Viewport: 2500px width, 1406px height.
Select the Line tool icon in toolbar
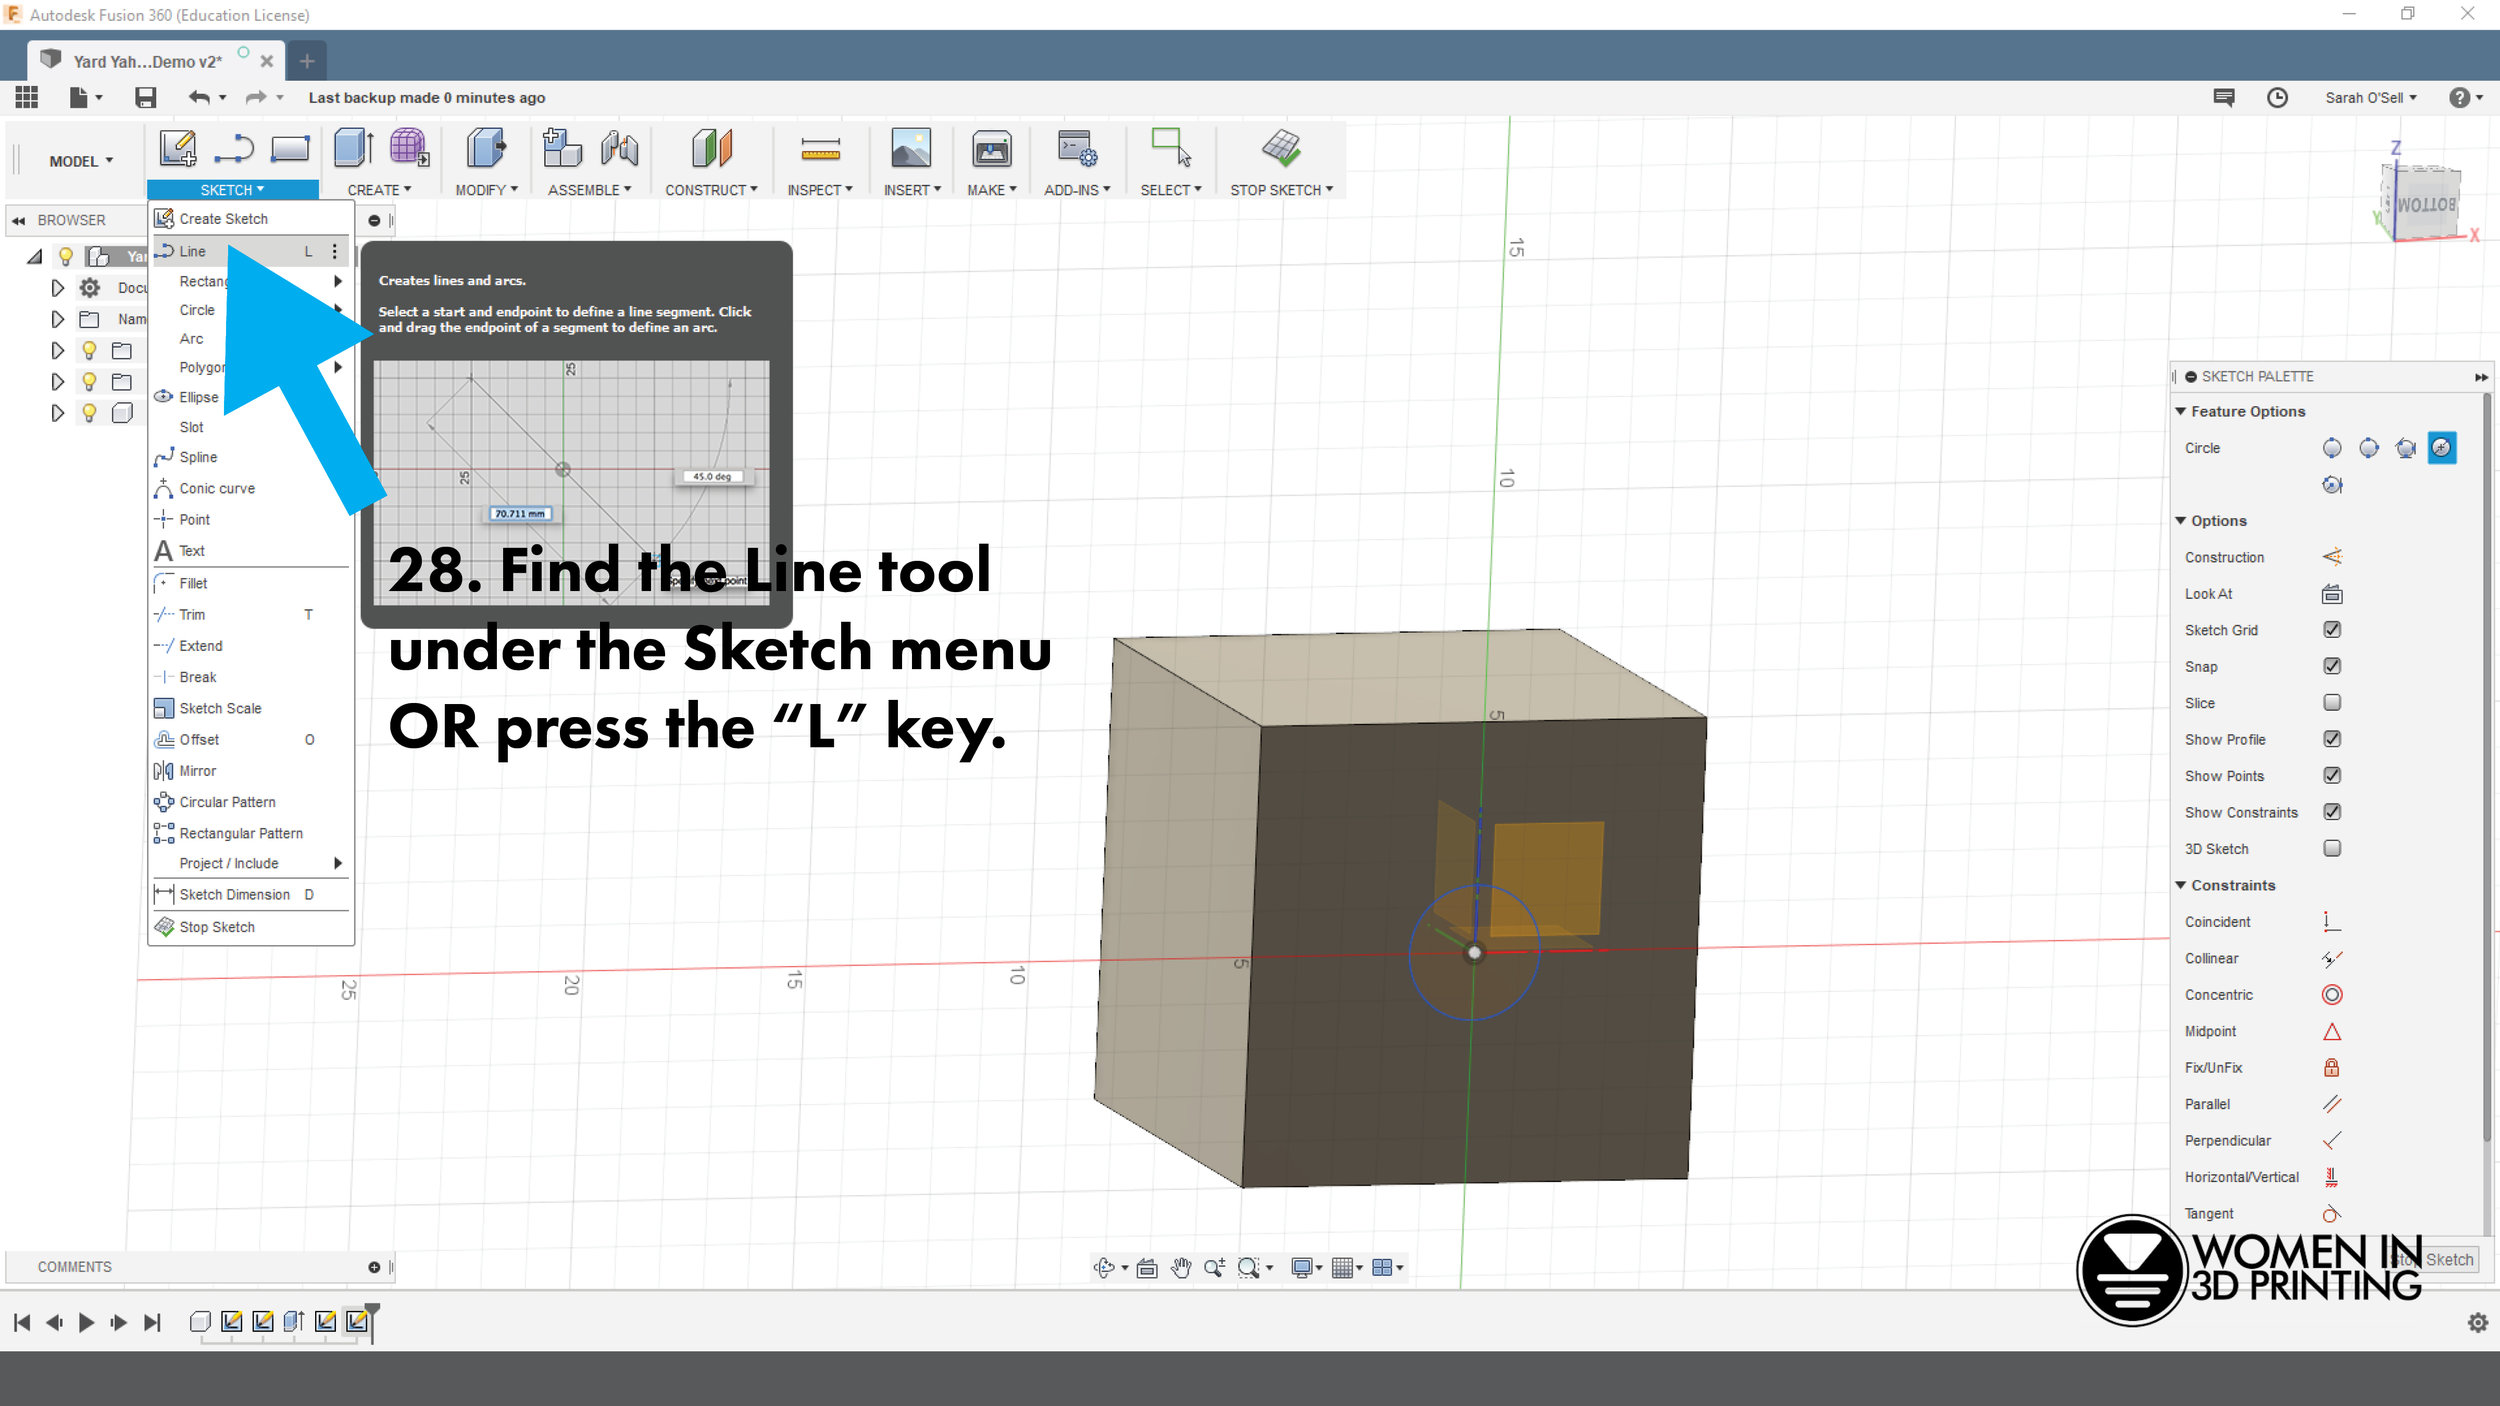coord(234,149)
